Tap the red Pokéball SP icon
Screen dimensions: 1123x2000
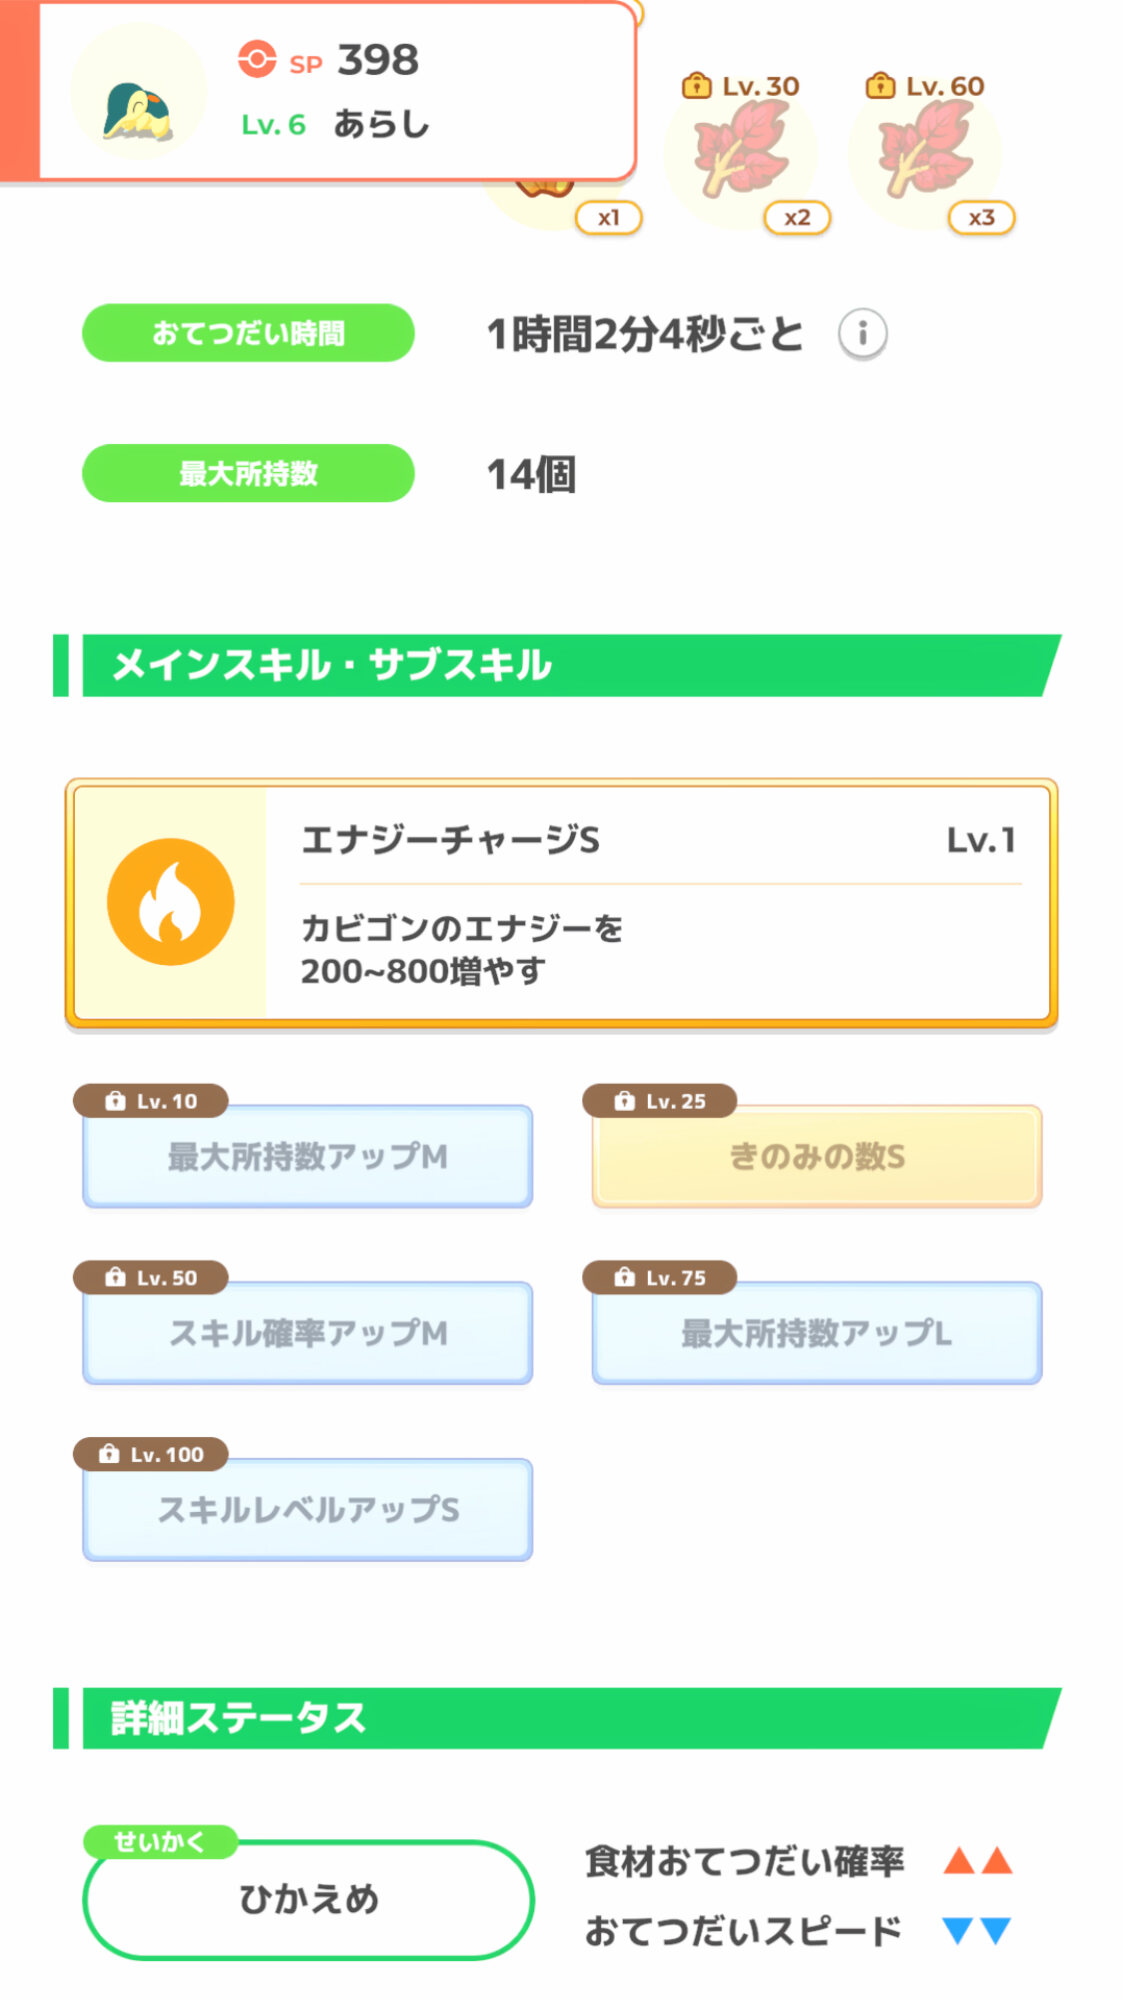point(257,59)
